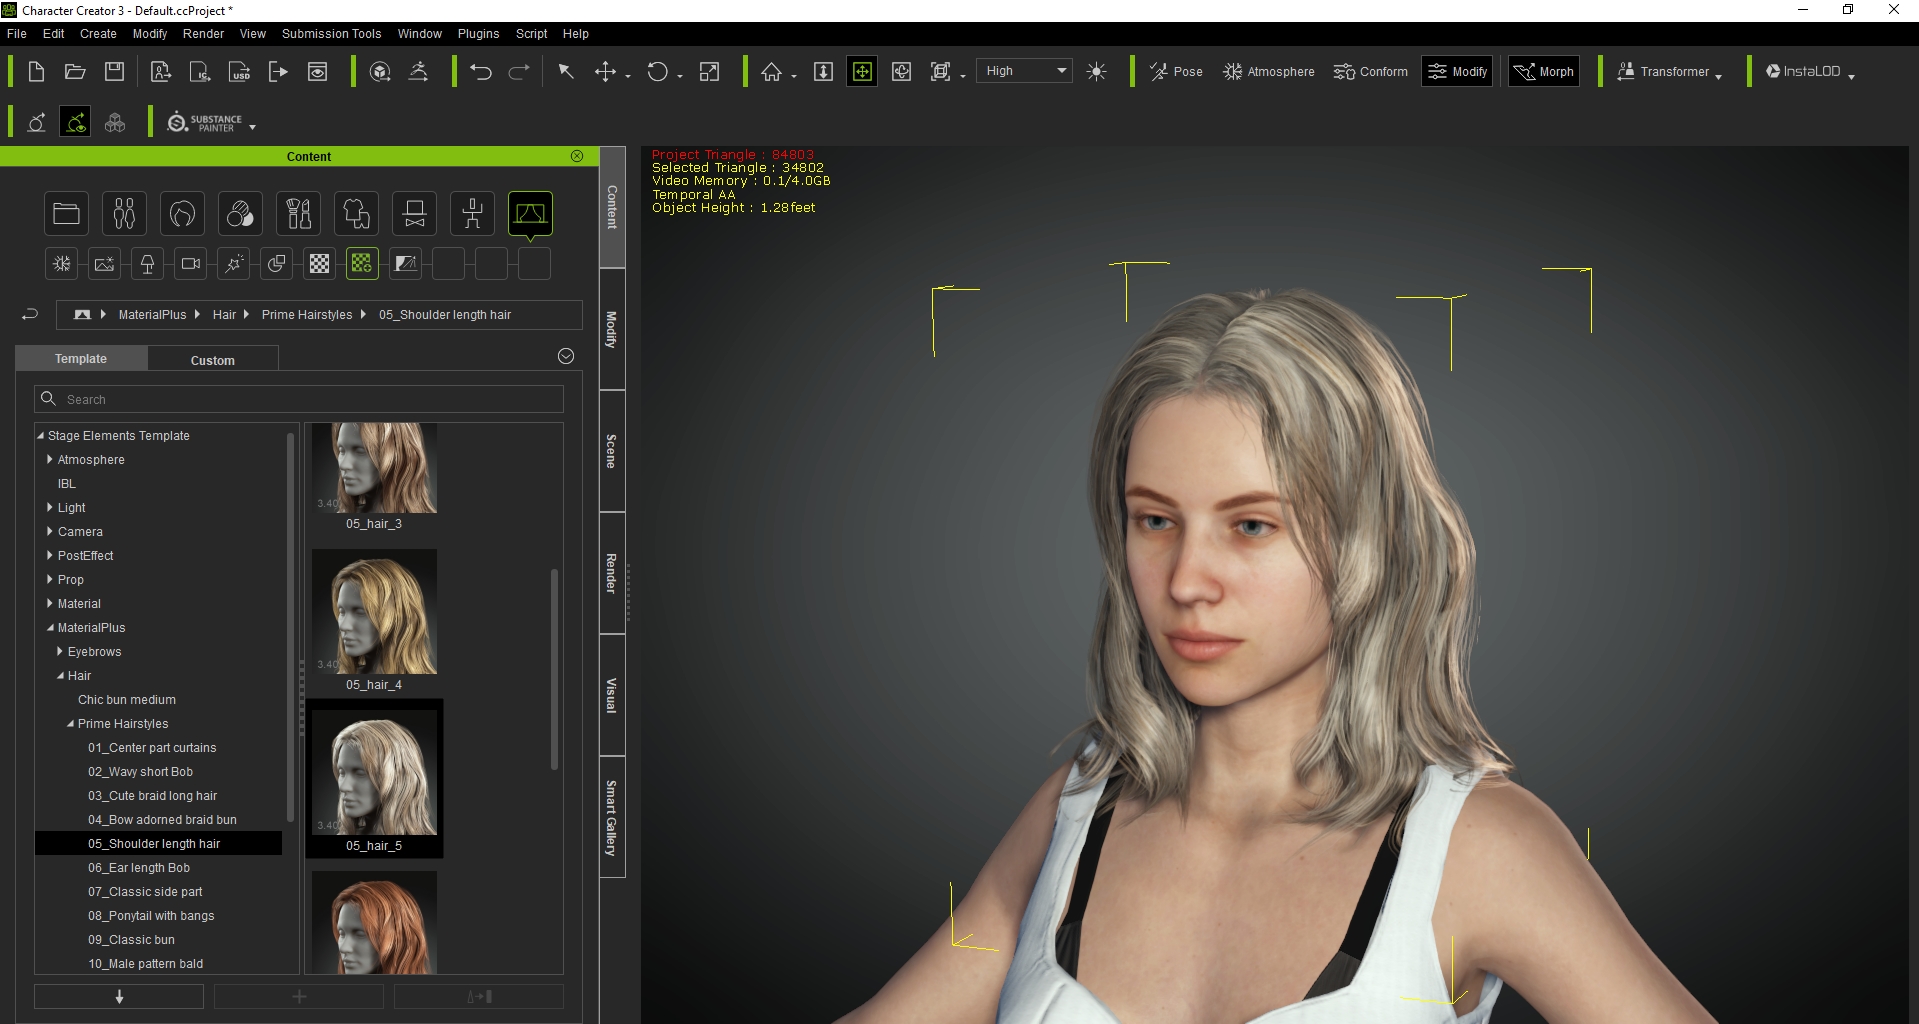The width and height of the screenshot is (1919, 1024).
Task: Toggle the Conform mode button
Action: (1370, 71)
